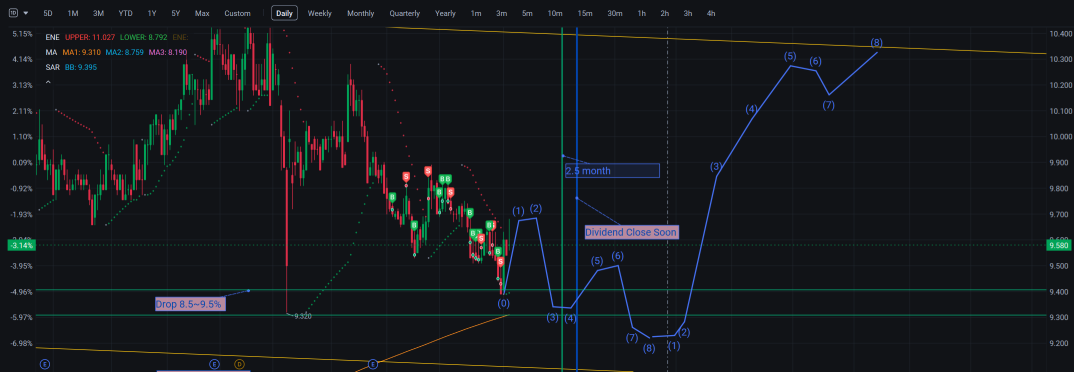This screenshot has width=1074, height=372.
Task: Click the MA3: 8.190 value
Action: pos(167,52)
